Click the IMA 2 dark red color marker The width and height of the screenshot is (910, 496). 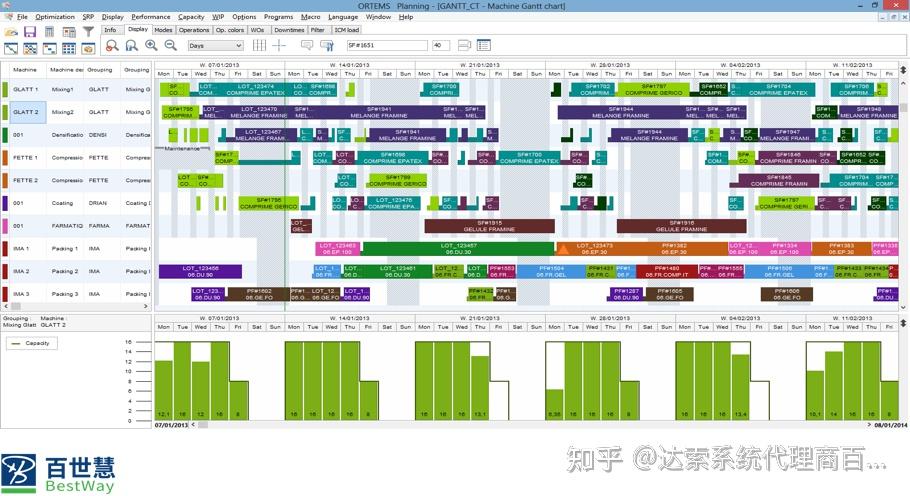click(x=5, y=271)
